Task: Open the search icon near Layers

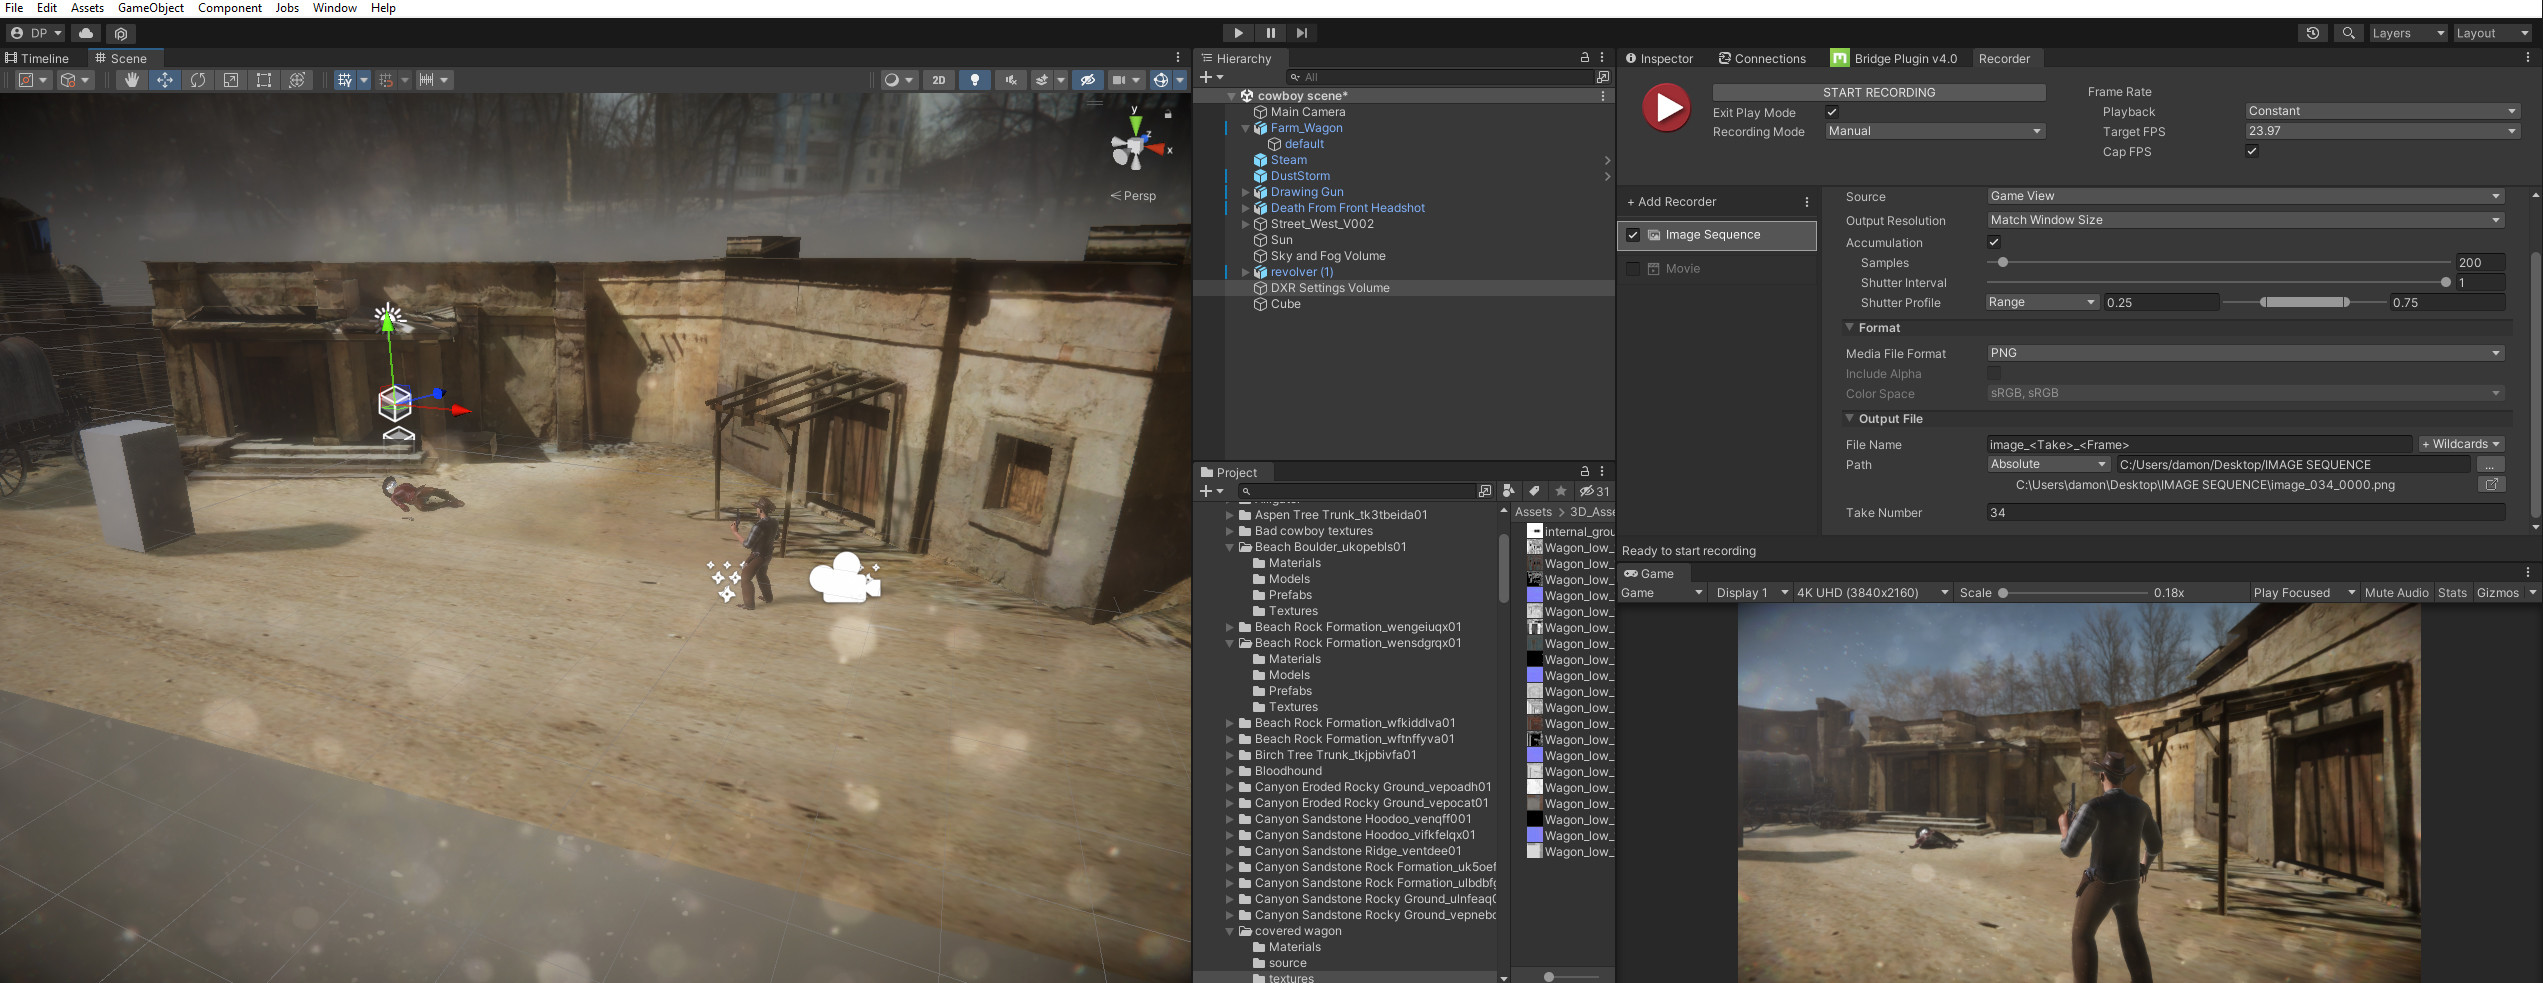Action: pos(2348,33)
